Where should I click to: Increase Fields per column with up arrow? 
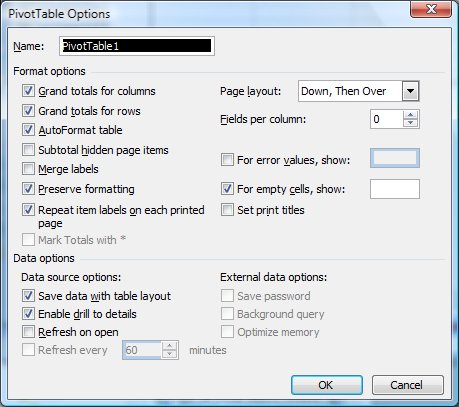pos(410,115)
